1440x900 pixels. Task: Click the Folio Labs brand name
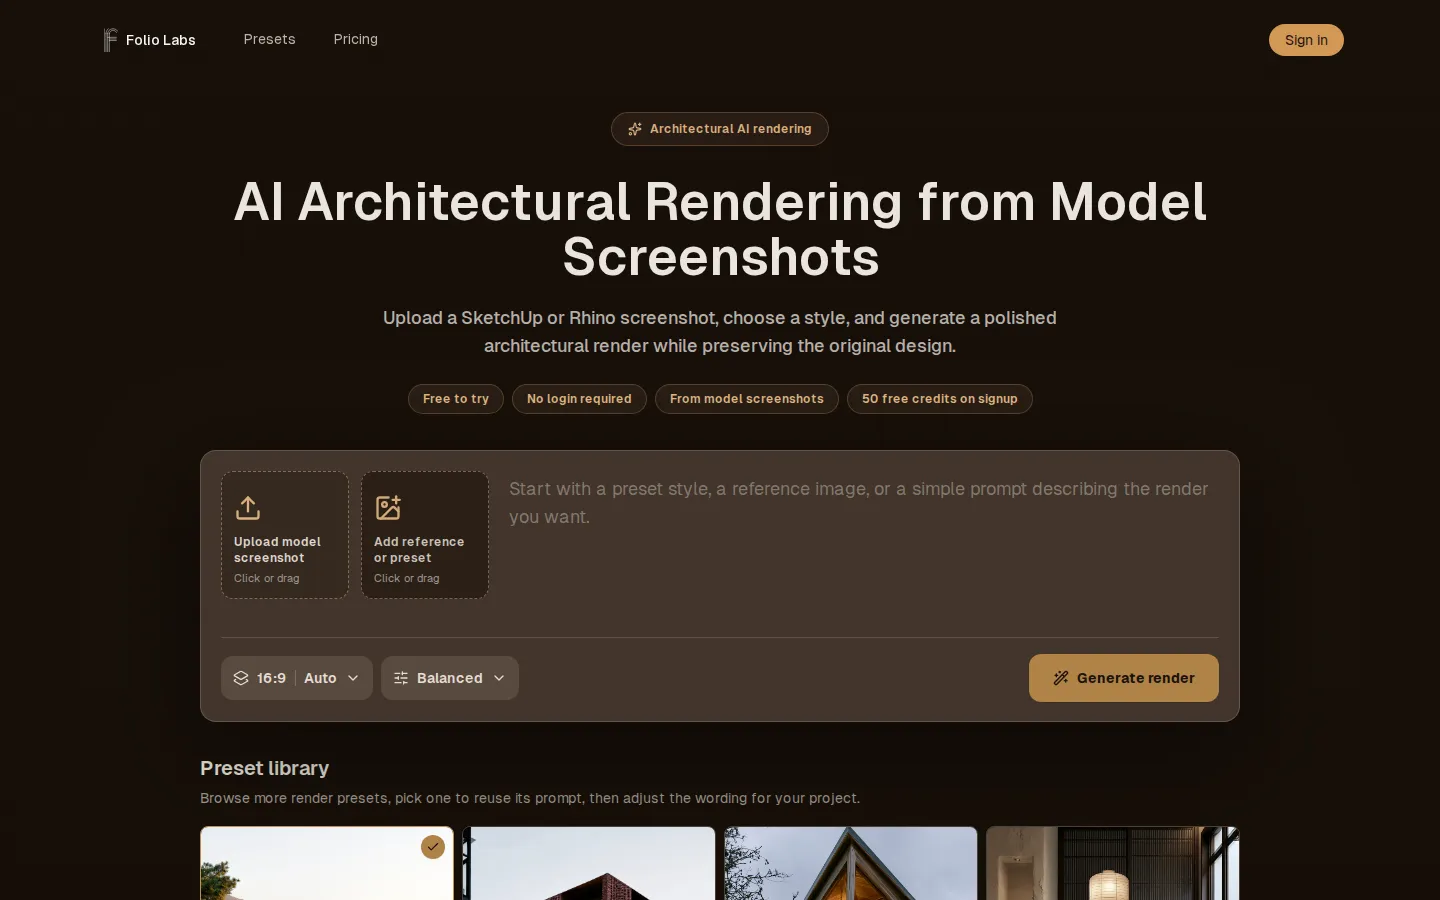161,40
